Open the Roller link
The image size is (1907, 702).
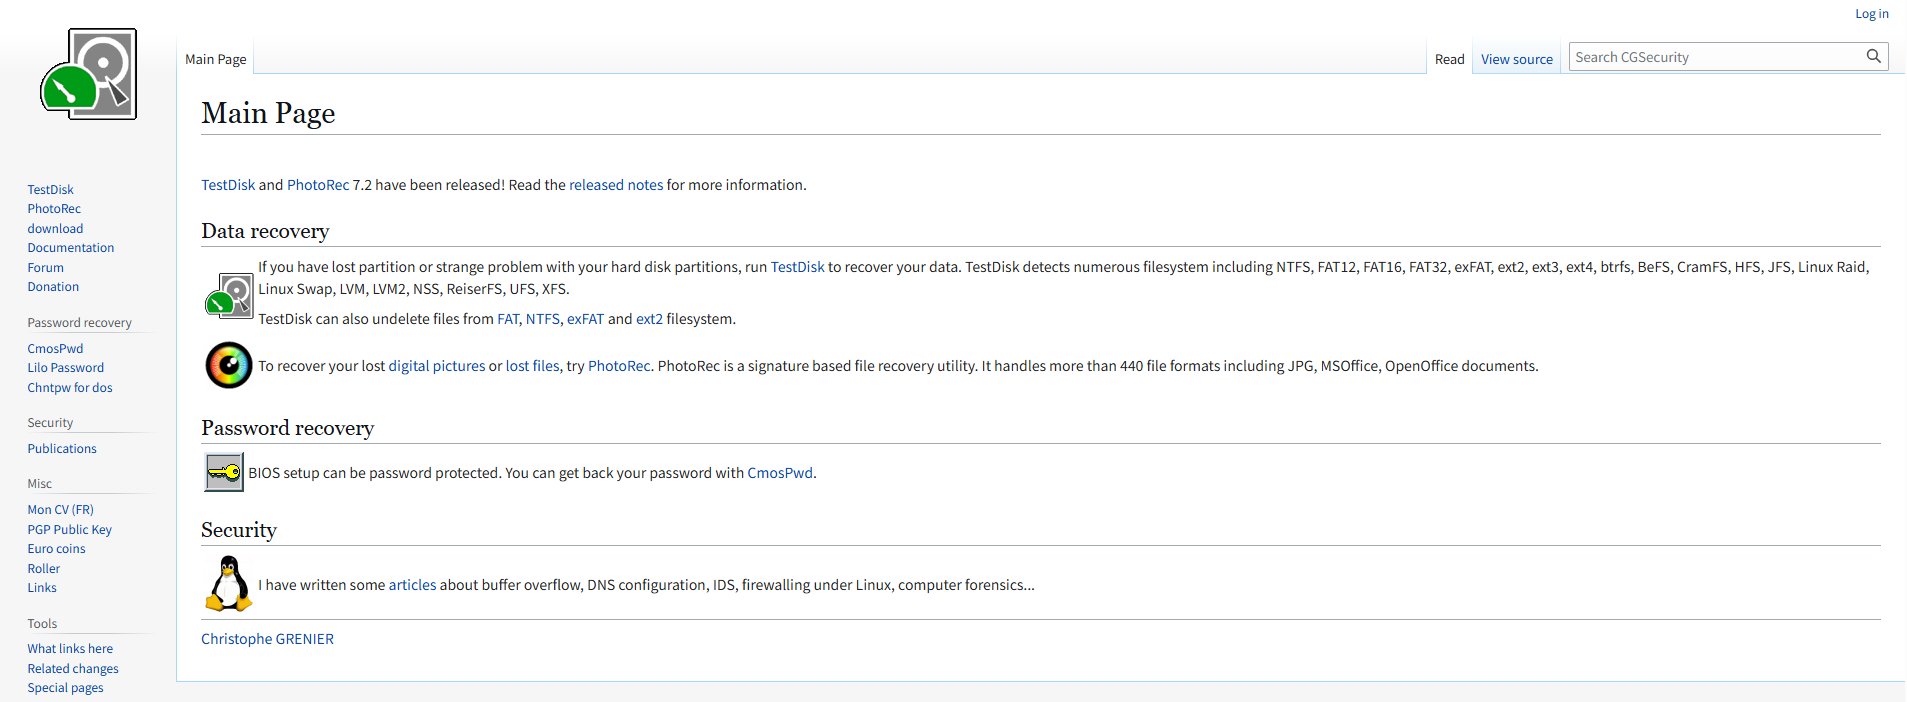tap(44, 569)
